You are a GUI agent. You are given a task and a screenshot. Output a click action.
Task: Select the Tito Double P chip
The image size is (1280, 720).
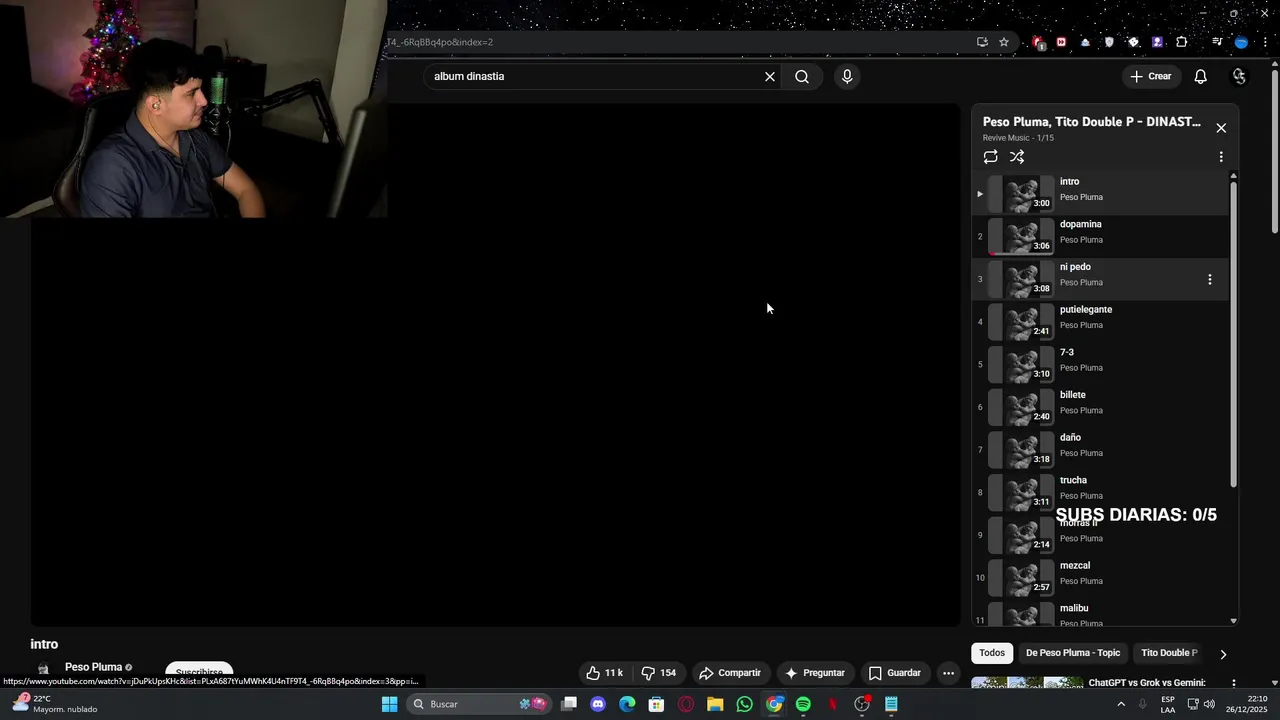[x=1169, y=653]
